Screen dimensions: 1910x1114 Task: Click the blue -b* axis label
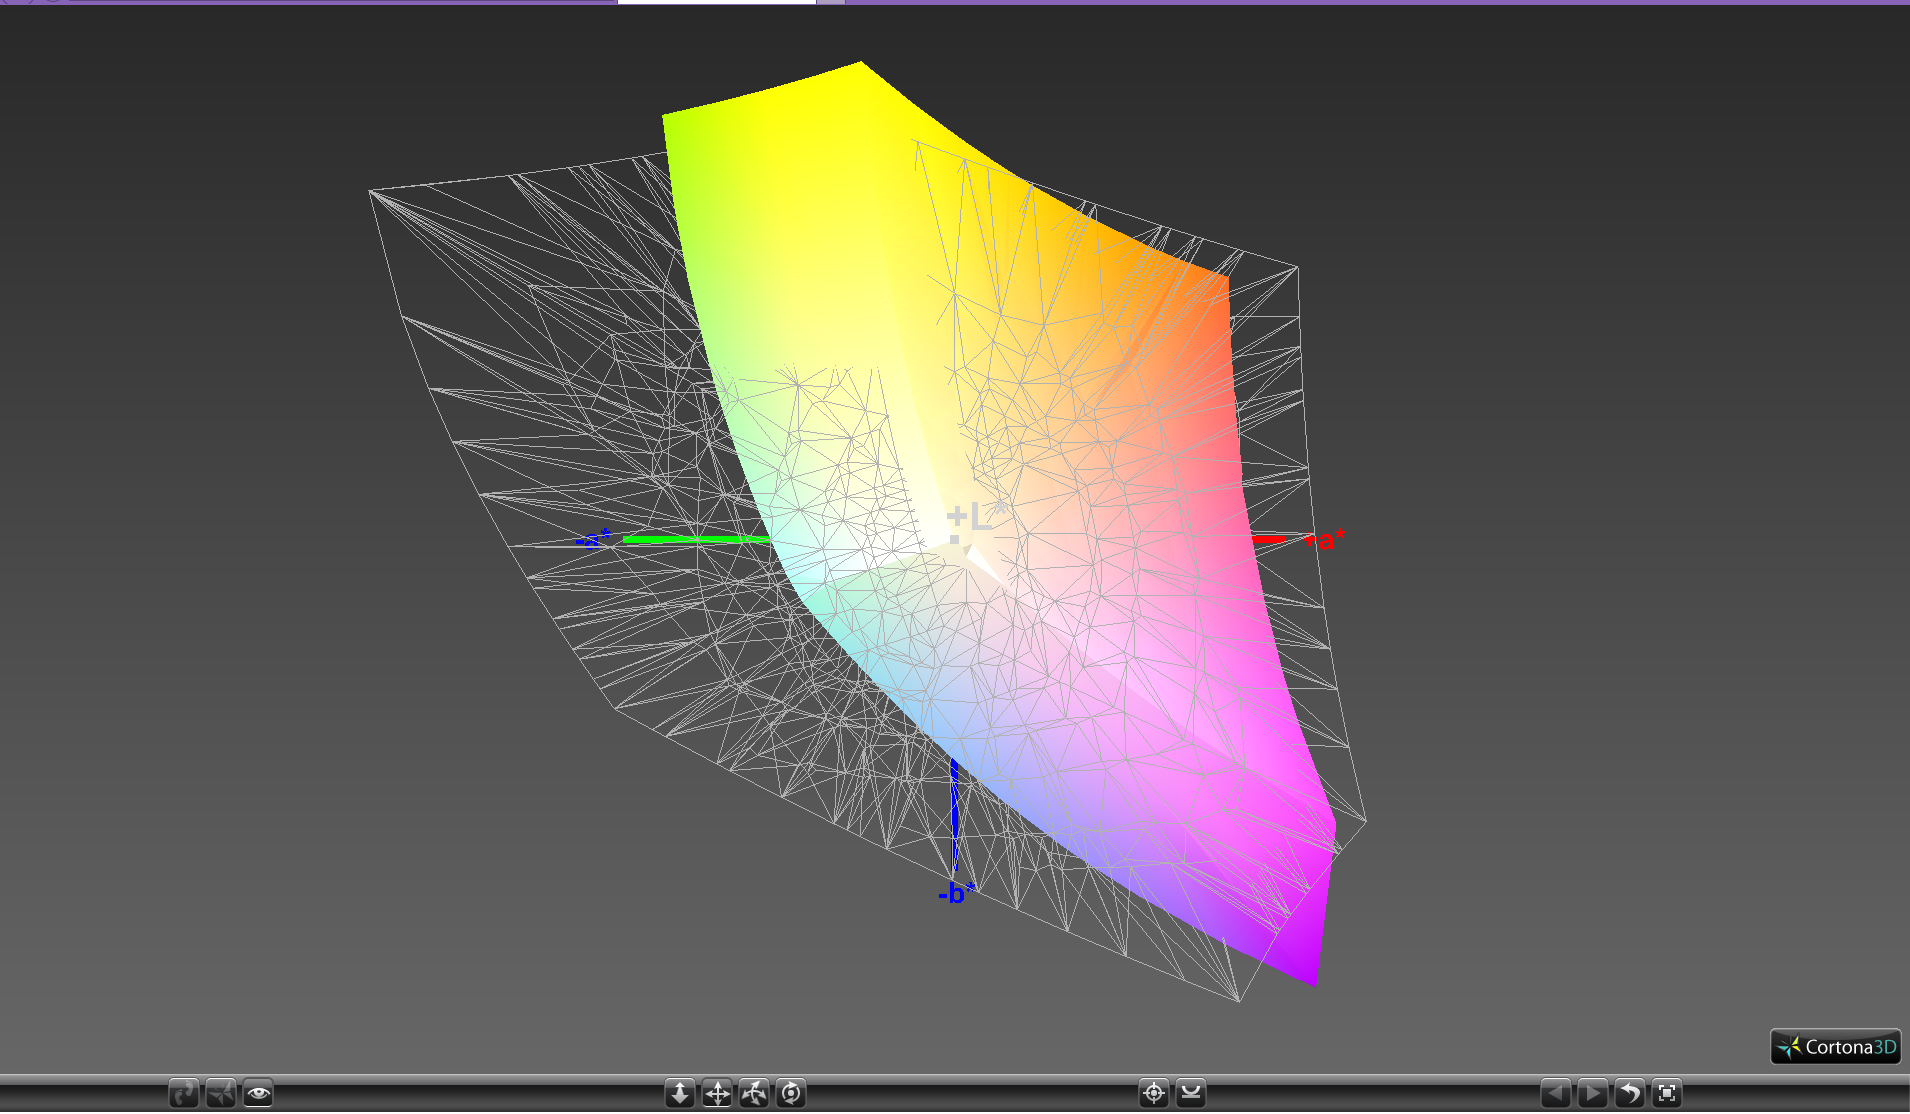click(957, 892)
